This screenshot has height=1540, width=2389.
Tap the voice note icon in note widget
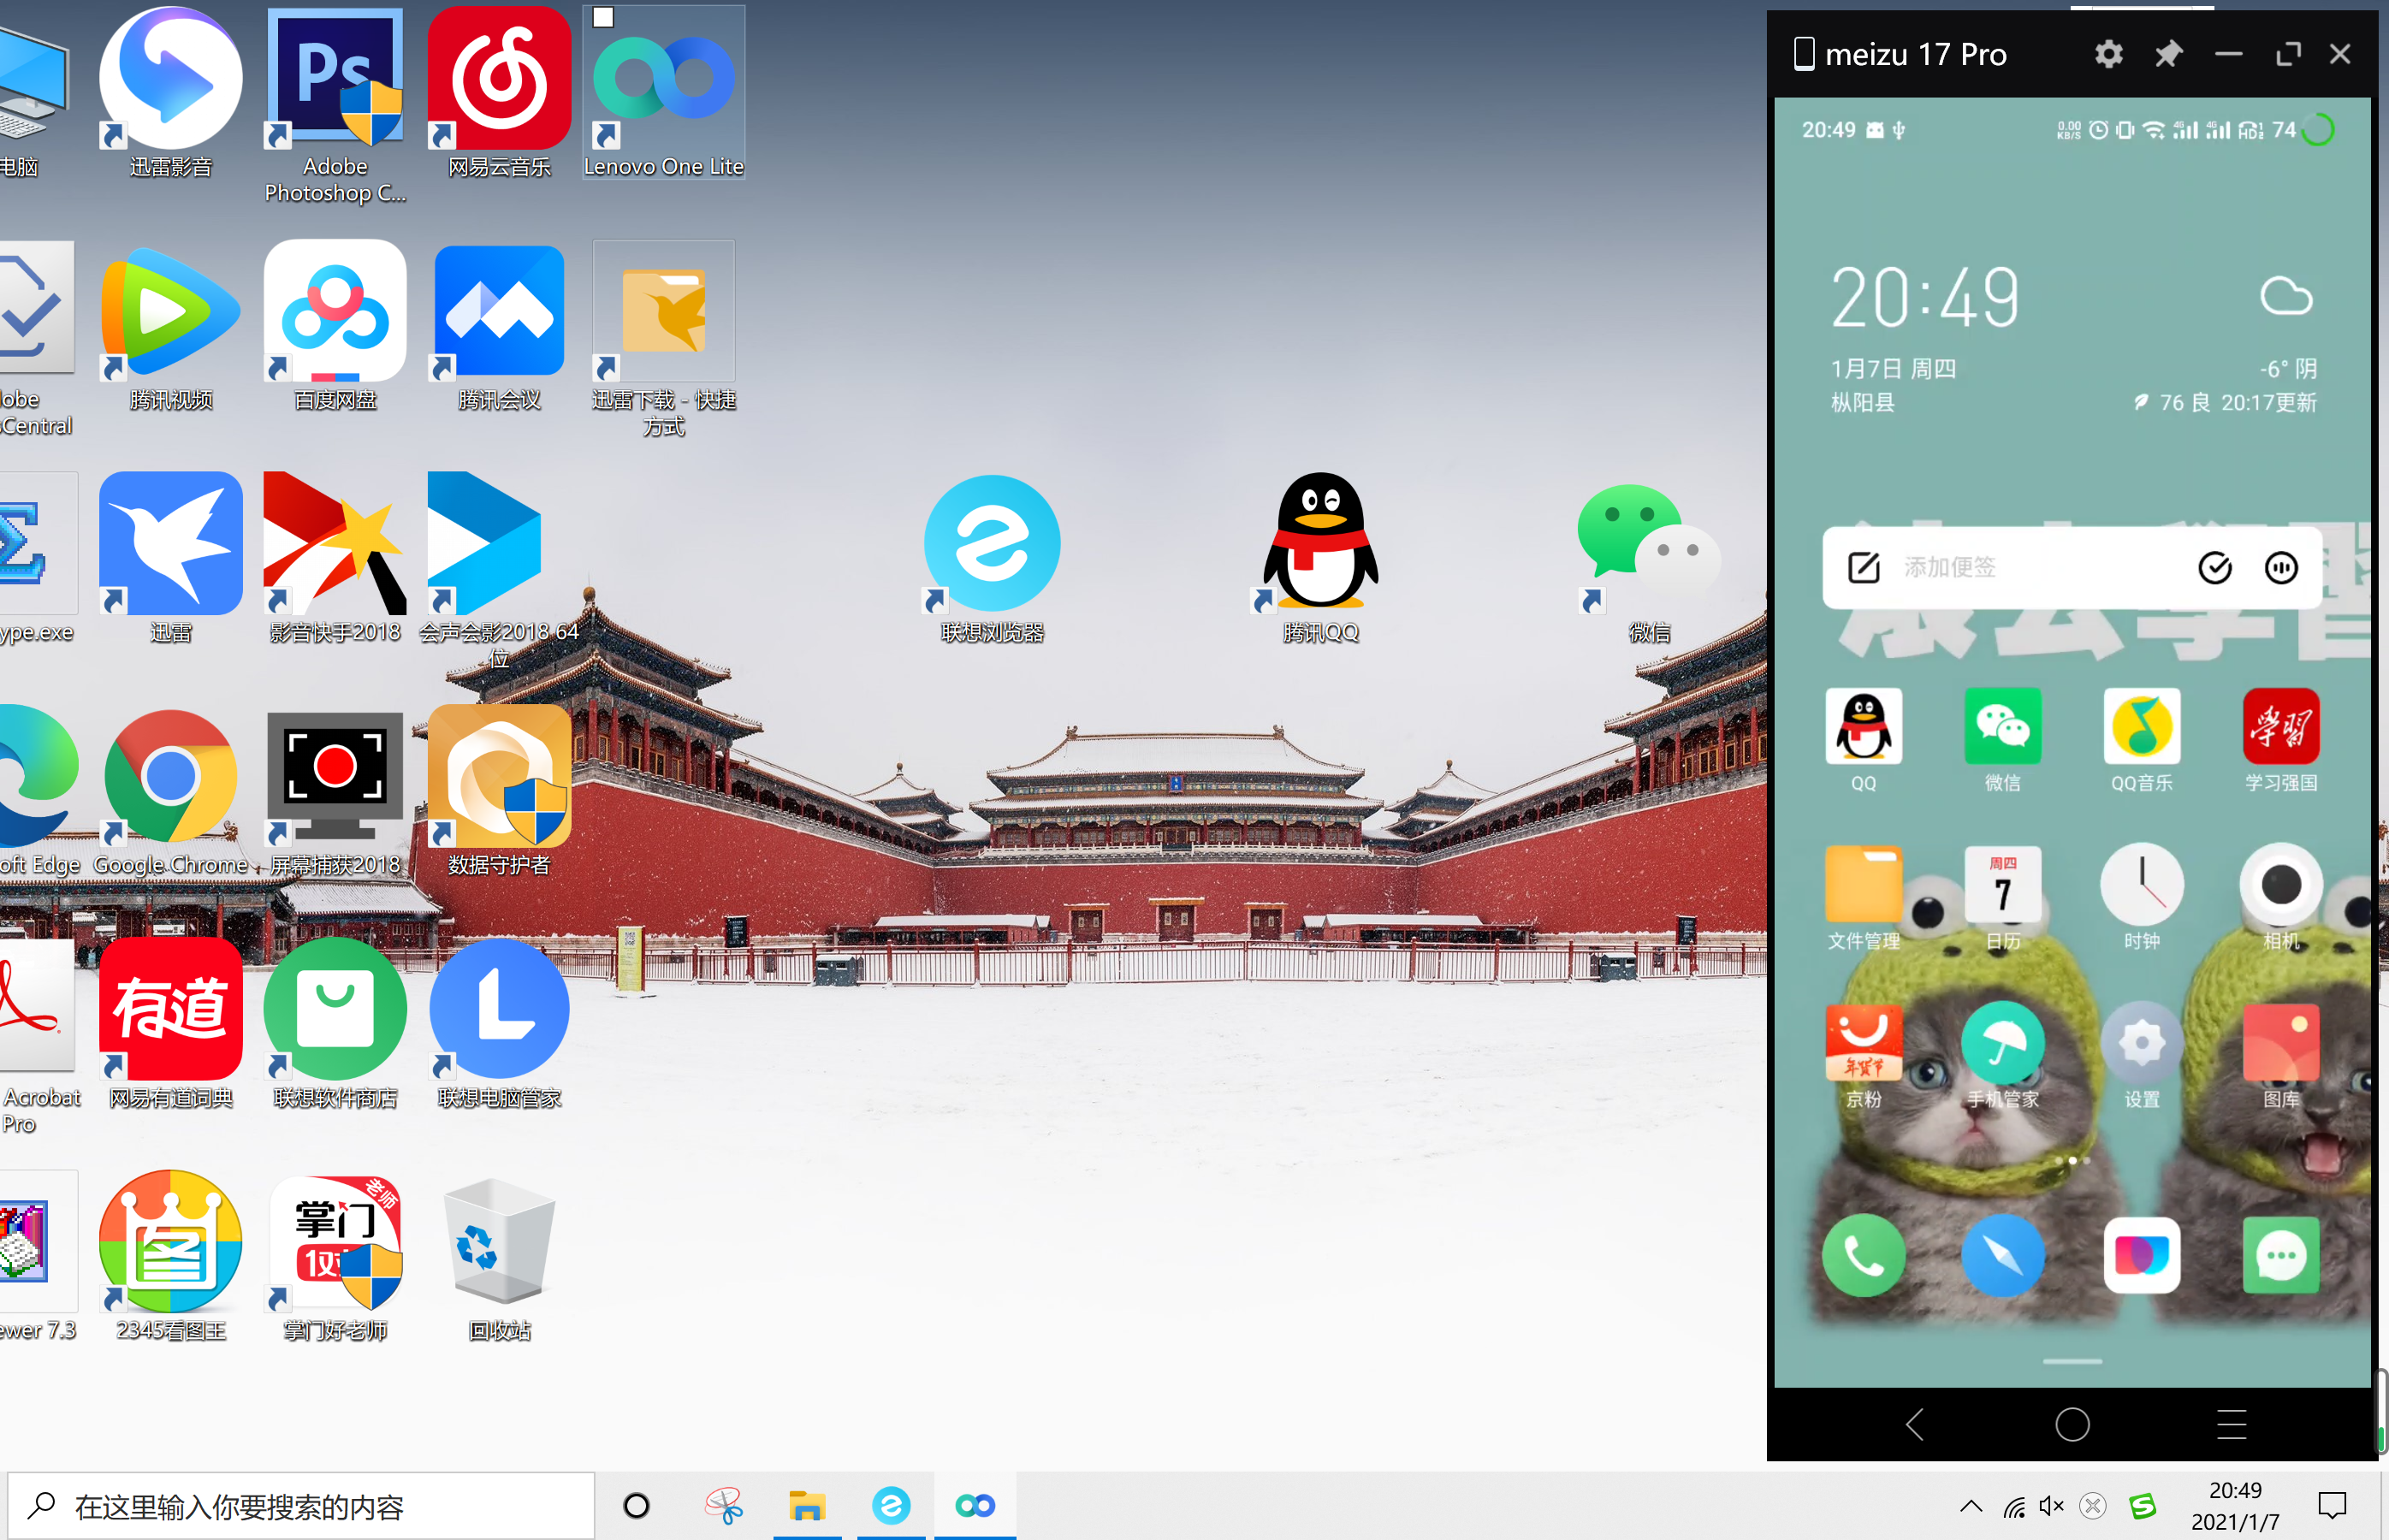click(2281, 567)
